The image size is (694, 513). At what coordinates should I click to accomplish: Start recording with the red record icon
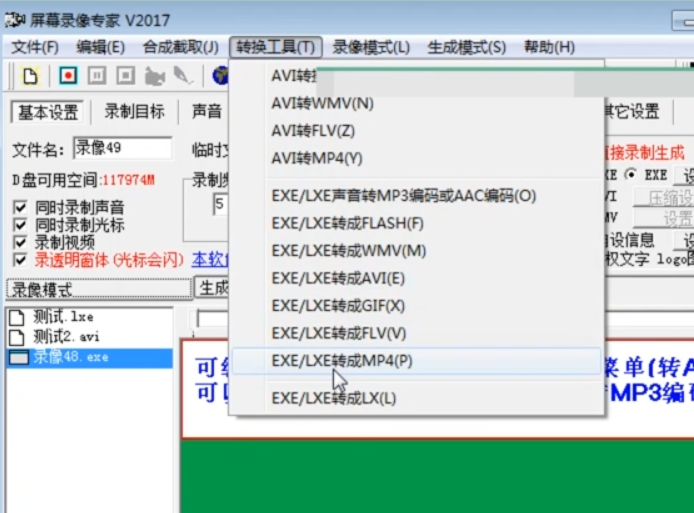pos(68,76)
